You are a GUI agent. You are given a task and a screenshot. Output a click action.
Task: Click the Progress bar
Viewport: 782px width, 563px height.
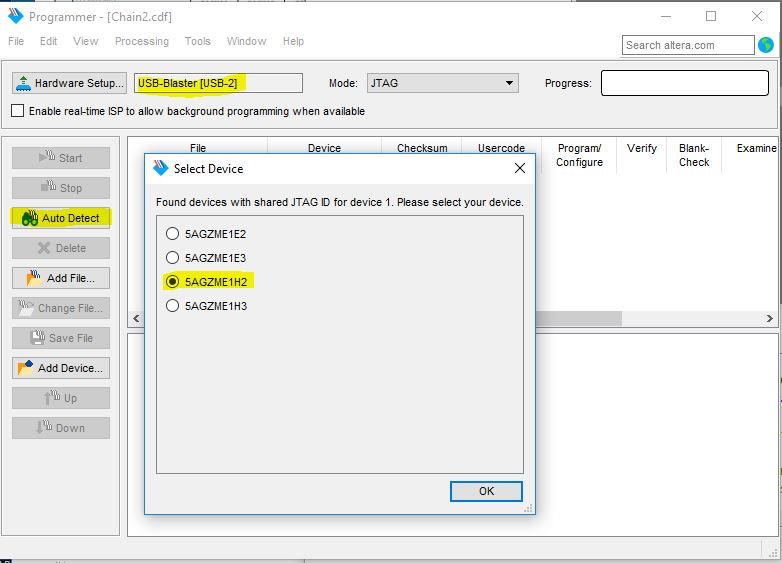point(685,83)
